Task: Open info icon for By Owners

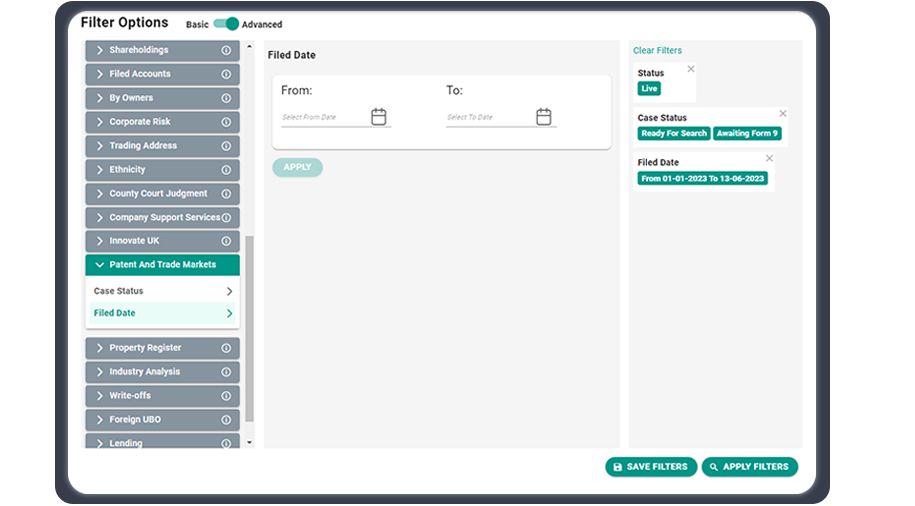Action: 226,98
